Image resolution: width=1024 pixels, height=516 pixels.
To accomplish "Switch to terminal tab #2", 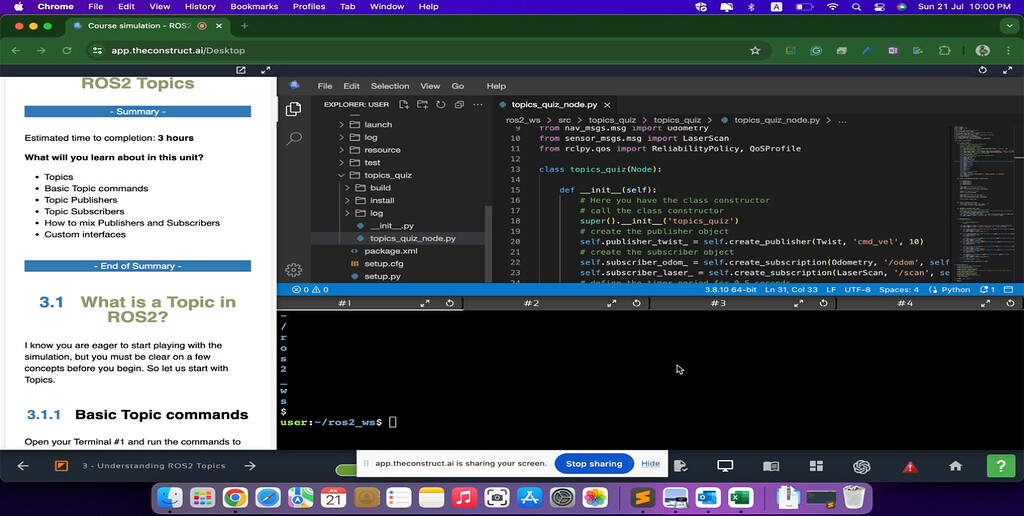I will 530,303.
